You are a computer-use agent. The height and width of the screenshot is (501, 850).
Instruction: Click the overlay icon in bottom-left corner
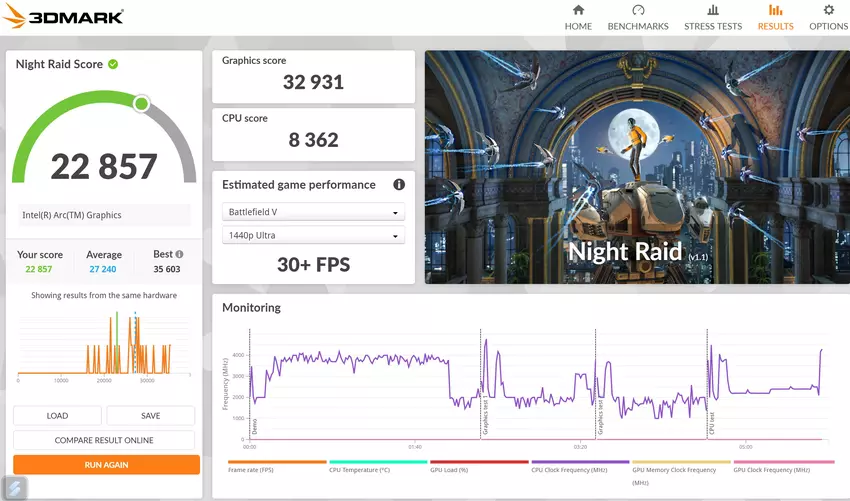(x=14, y=487)
